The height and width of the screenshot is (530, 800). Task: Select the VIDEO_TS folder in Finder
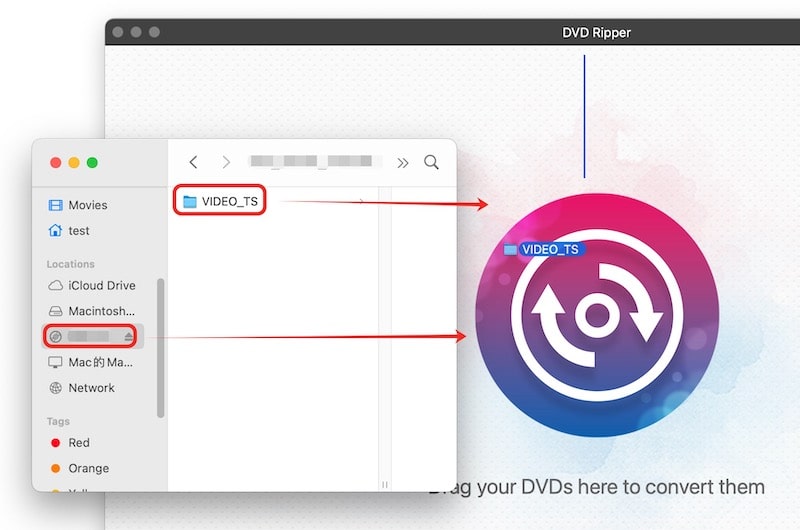[x=220, y=201]
